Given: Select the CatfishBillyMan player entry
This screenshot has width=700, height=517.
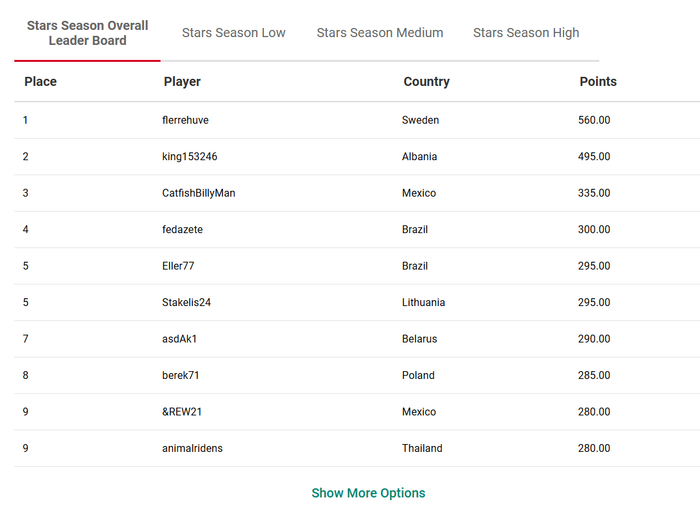Looking at the screenshot, I should pyautogui.click(x=199, y=193).
